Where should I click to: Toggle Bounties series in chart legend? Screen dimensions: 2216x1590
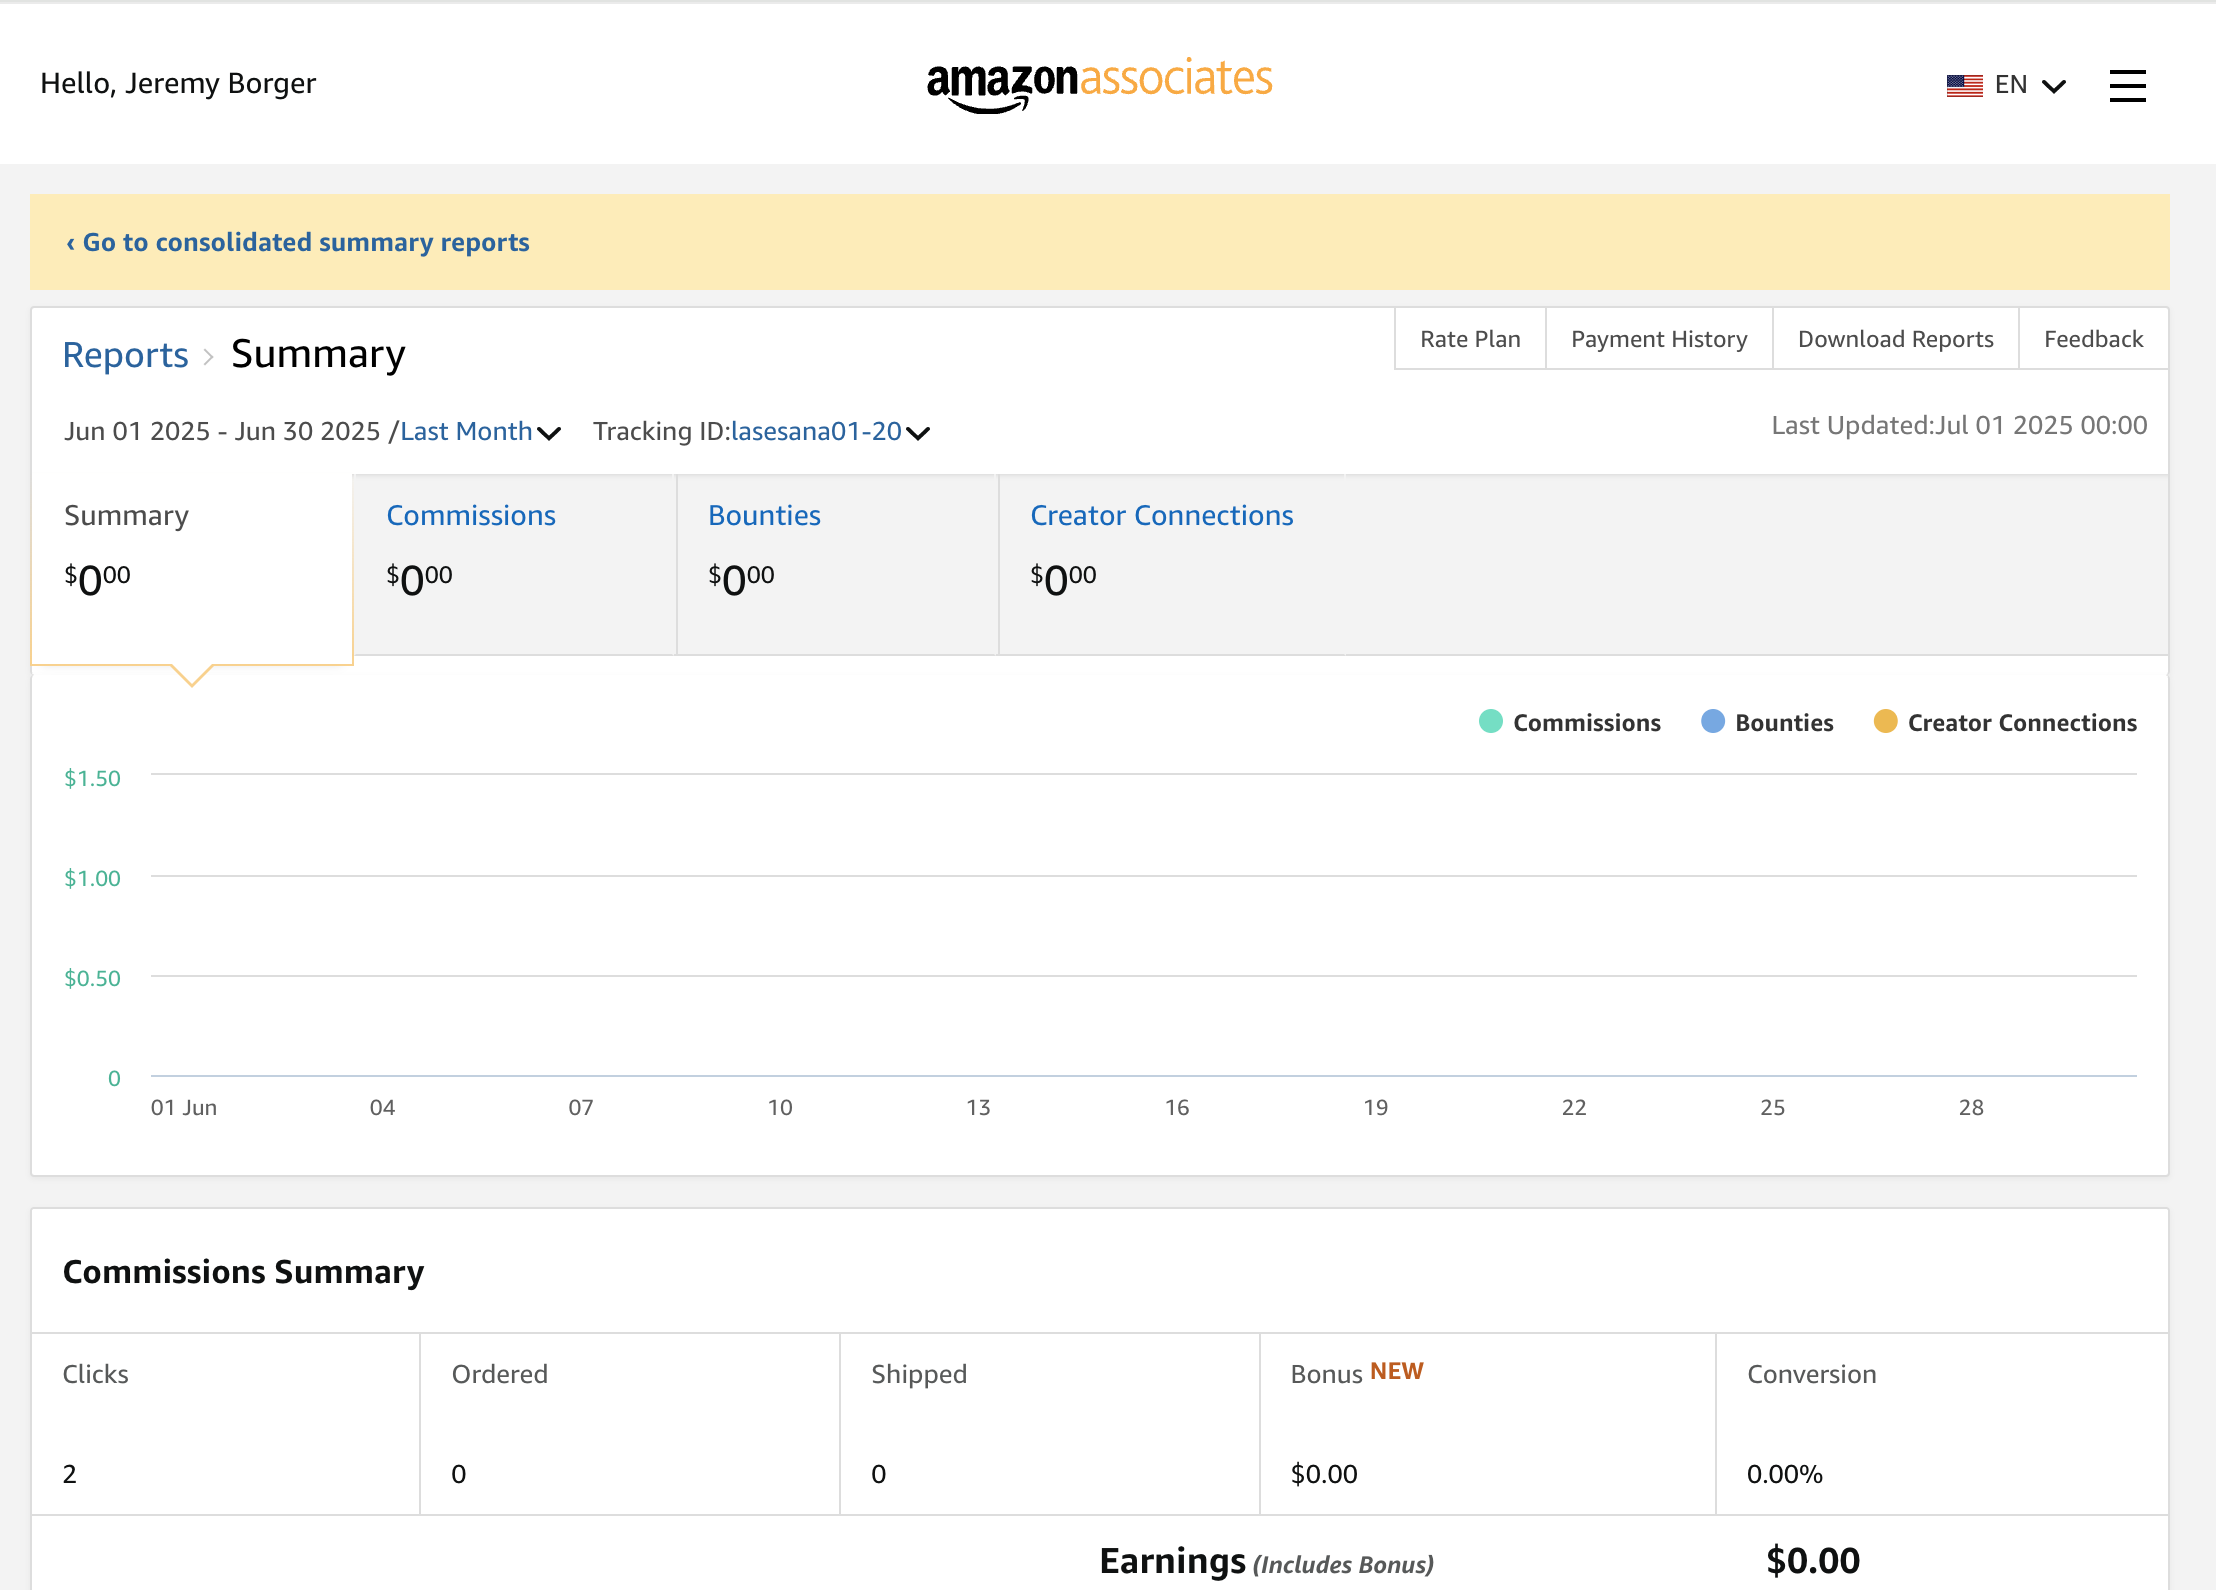click(x=1767, y=722)
